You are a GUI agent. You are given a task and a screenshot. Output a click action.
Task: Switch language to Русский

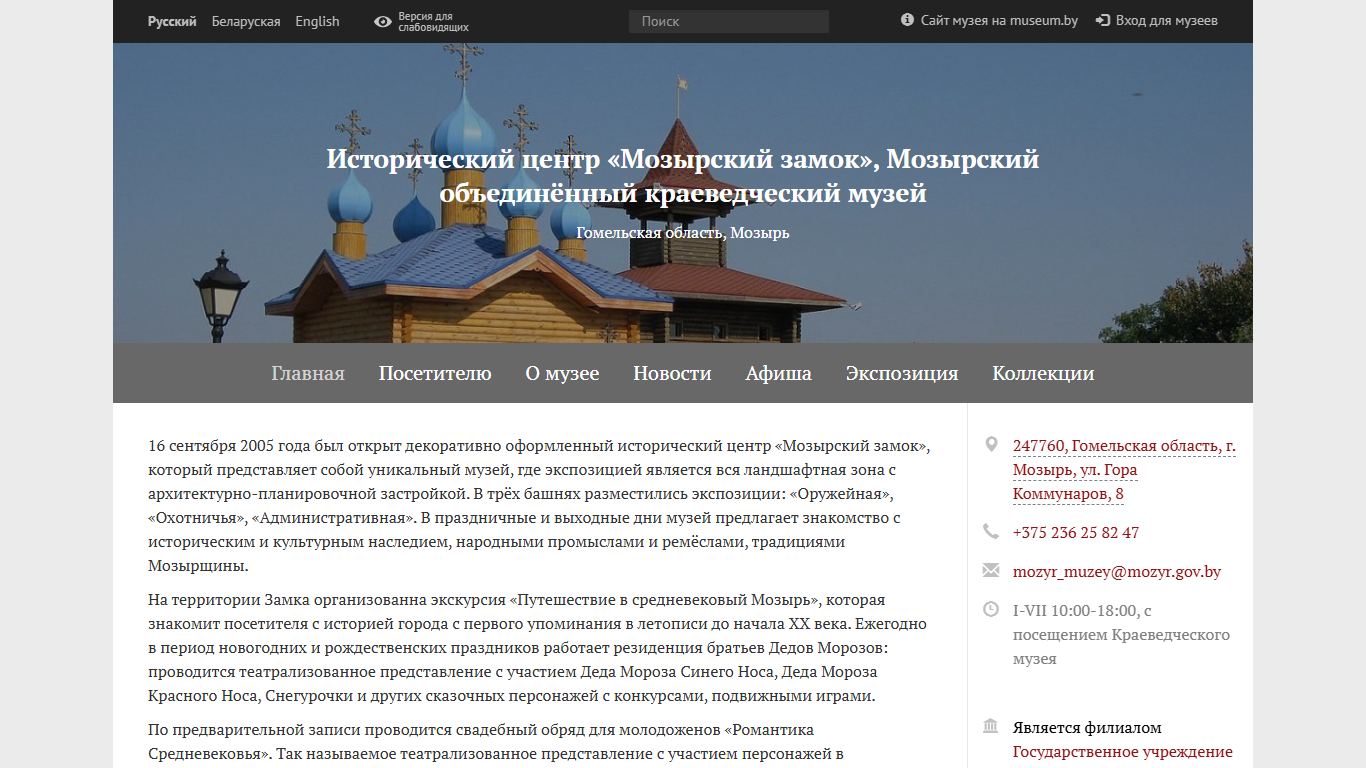(x=172, y=21)
